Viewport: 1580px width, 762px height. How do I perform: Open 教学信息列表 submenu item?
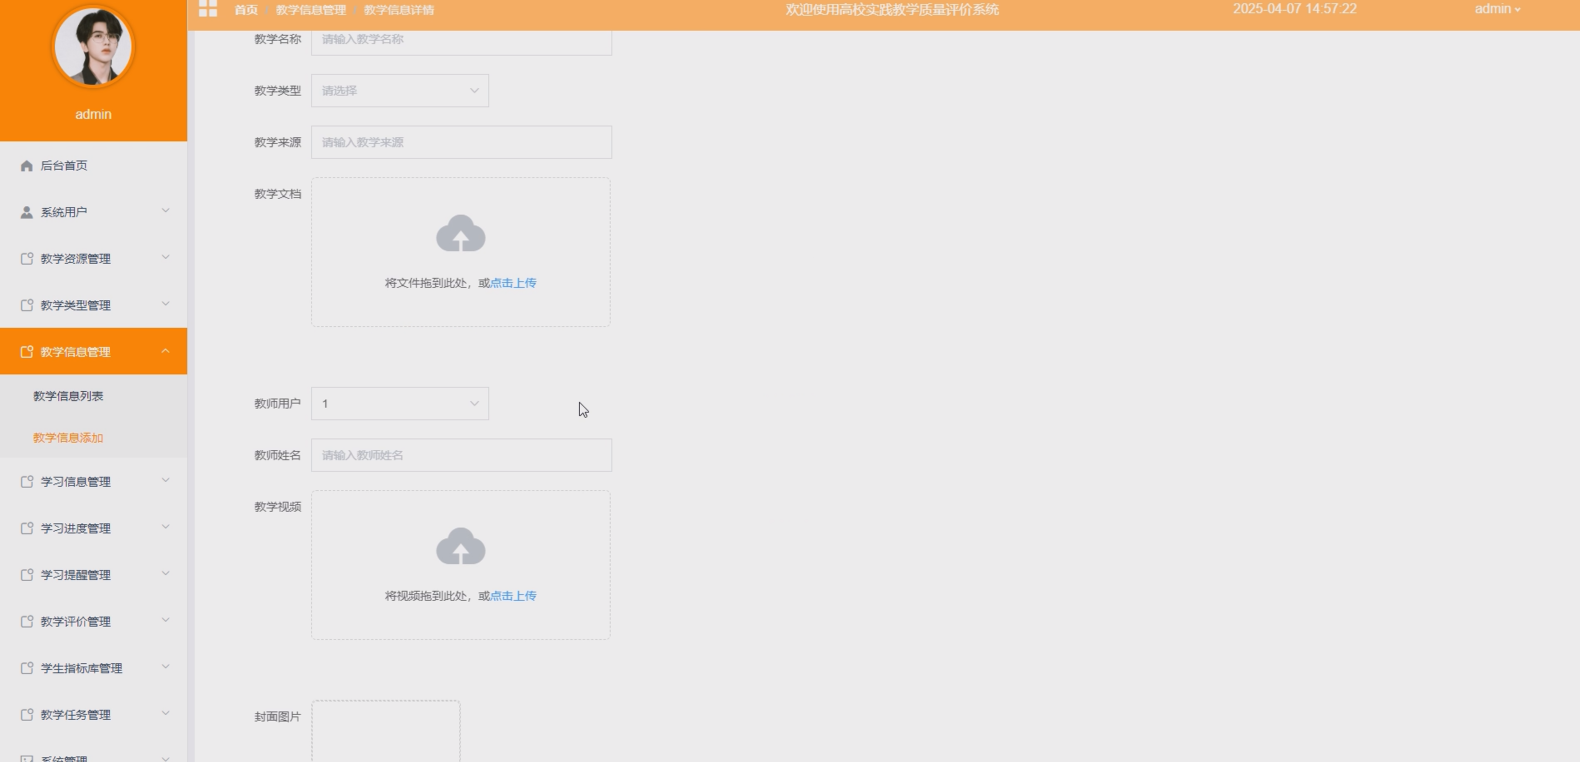coord(93,396)
